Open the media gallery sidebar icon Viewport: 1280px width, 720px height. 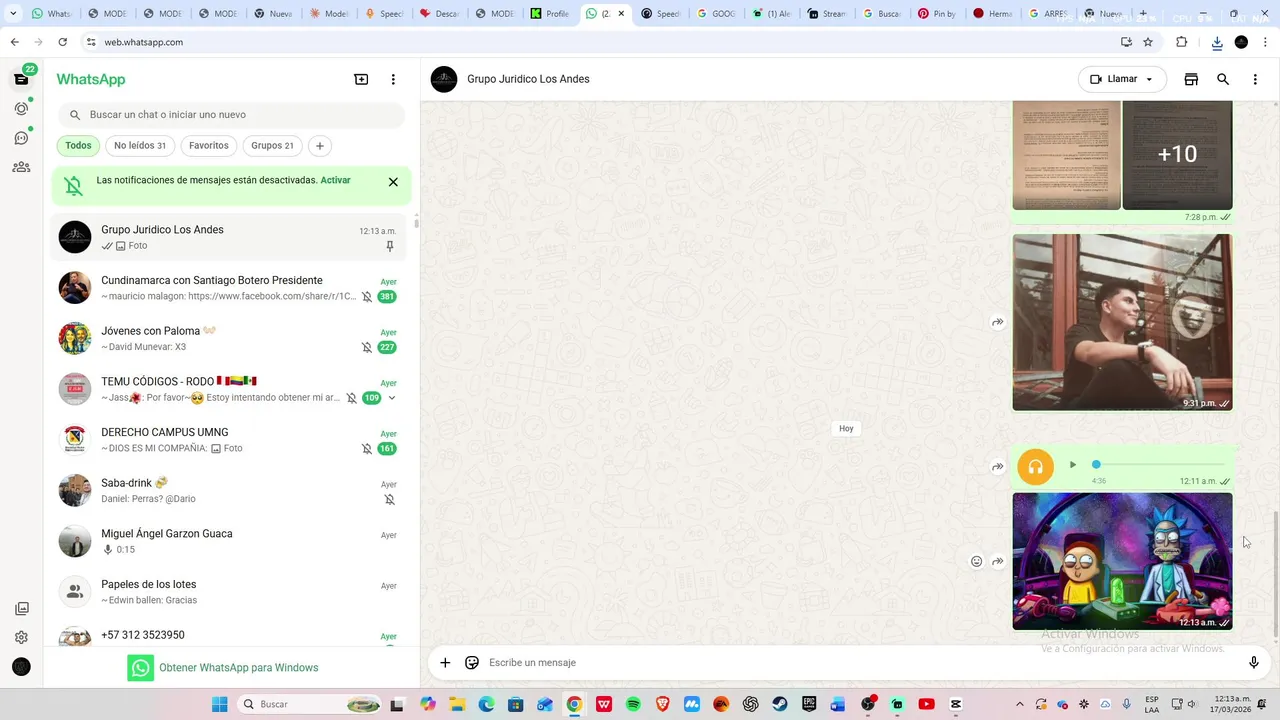point(21,608)
